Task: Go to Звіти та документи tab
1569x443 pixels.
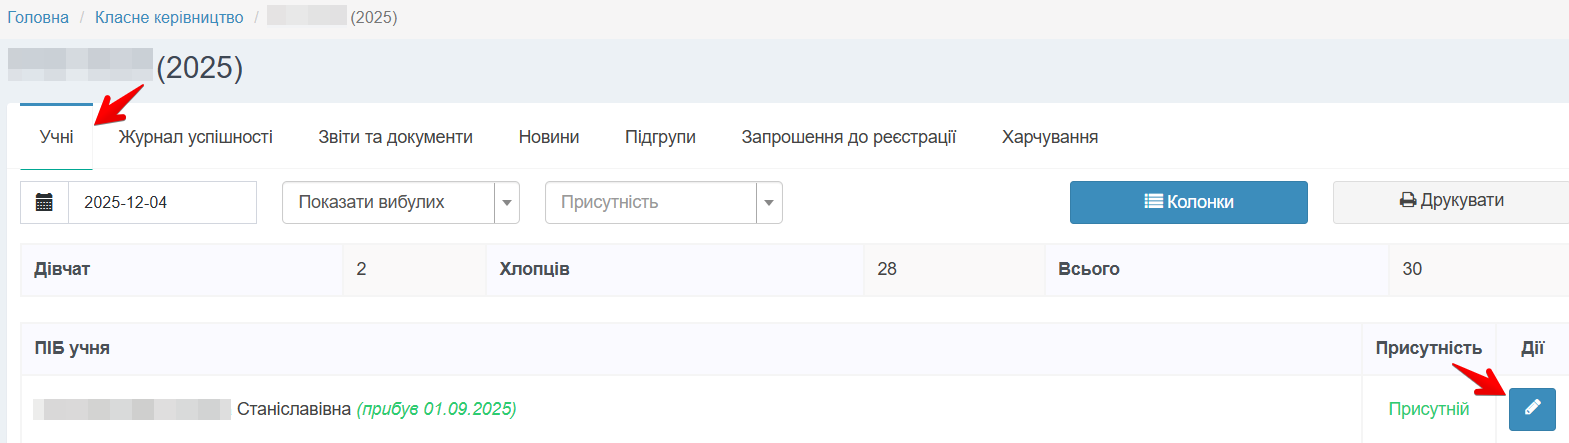Action: 395,137
